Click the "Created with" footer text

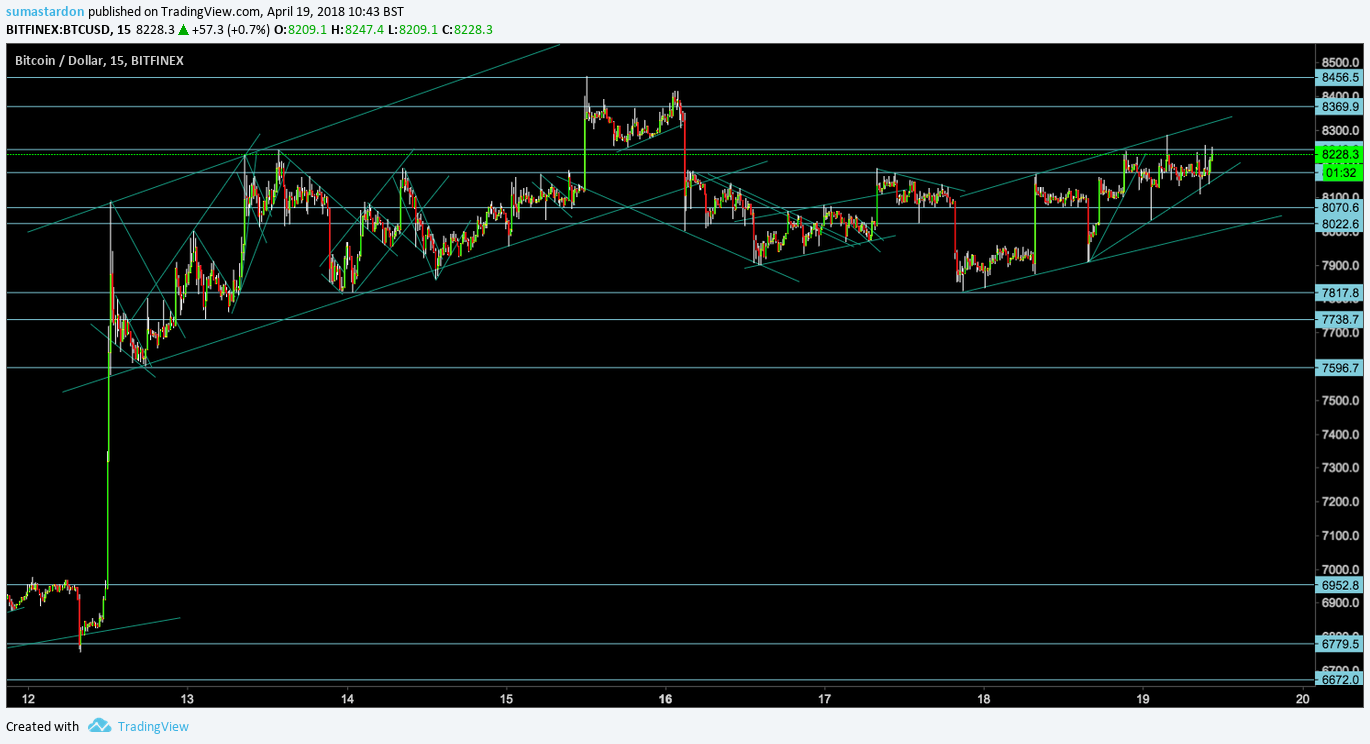point(43,727)
